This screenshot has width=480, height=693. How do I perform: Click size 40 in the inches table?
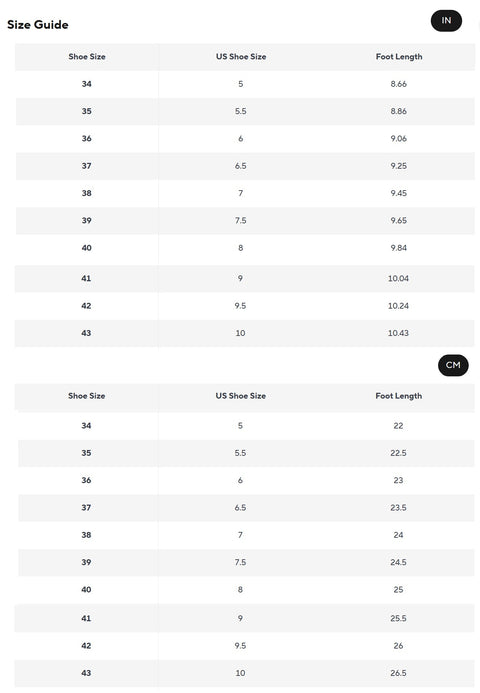point(87,248)
